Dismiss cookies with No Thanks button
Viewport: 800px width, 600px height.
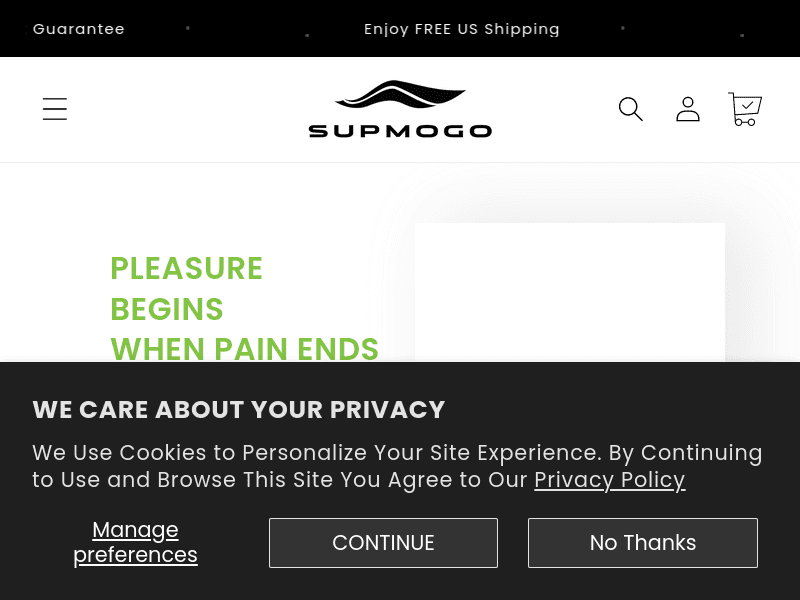pyautogui.click(x=643, y=543)
